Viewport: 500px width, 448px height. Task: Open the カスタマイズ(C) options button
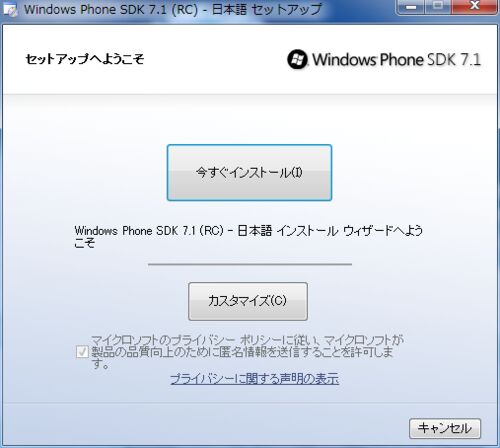pos(248,301)
